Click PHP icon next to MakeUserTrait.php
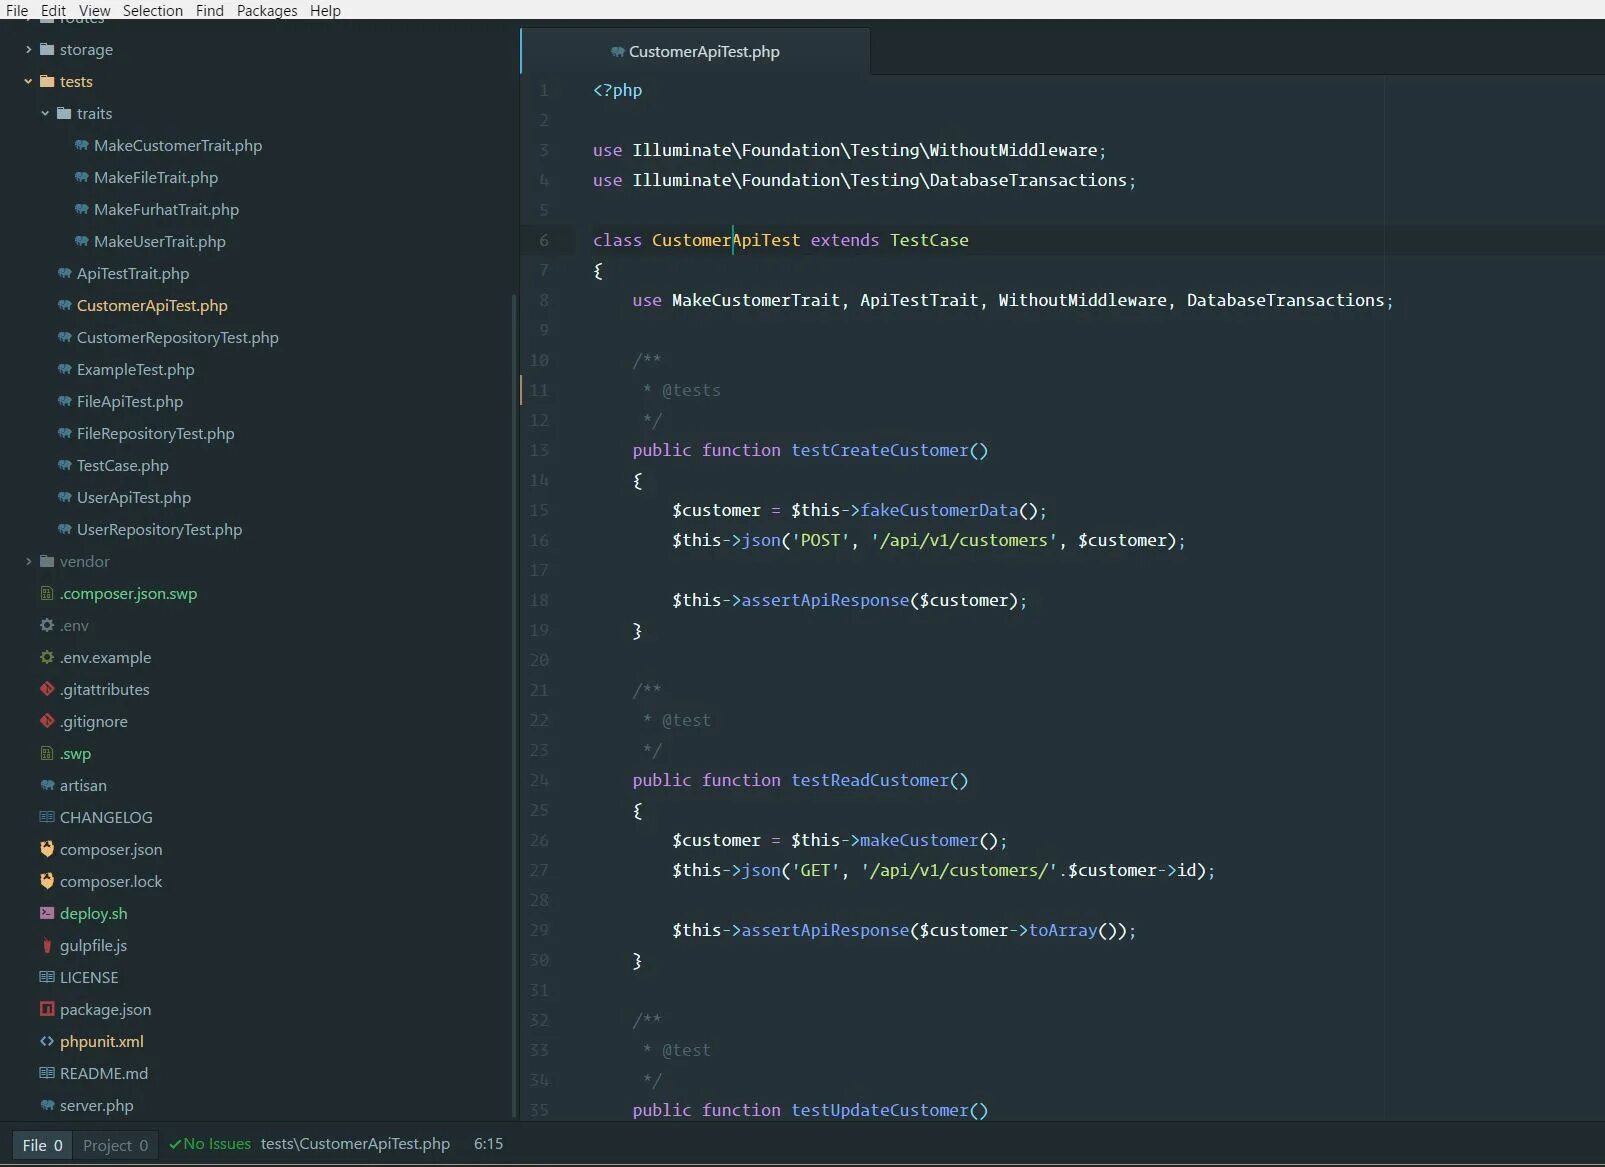 (82, 241)
